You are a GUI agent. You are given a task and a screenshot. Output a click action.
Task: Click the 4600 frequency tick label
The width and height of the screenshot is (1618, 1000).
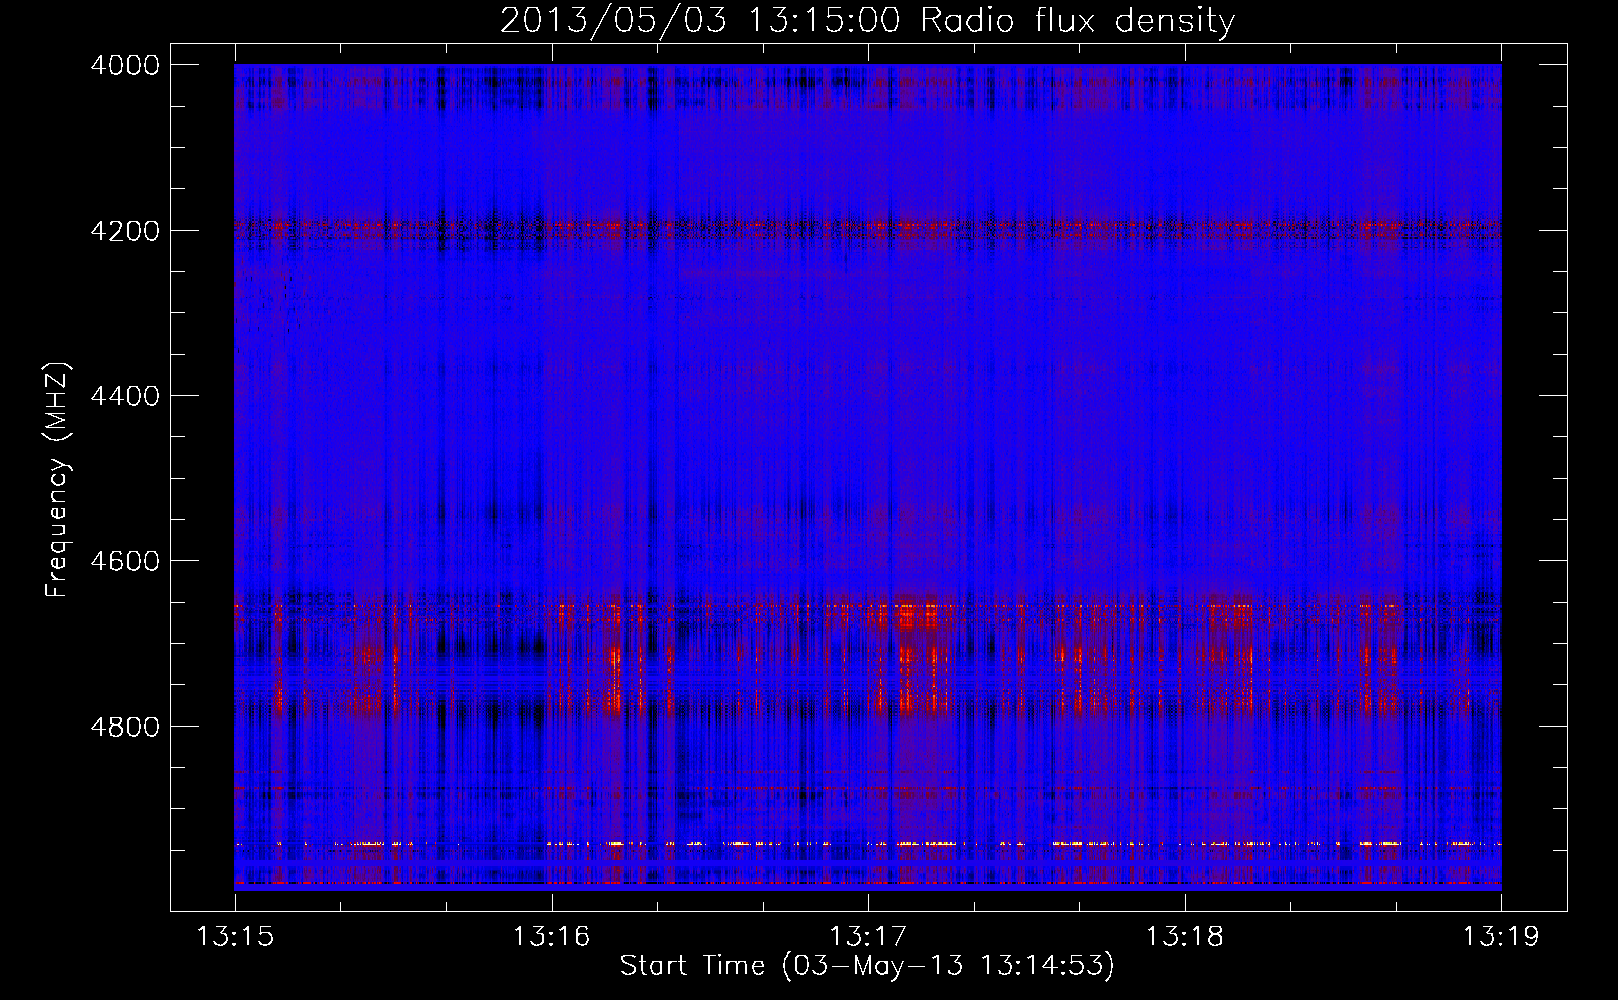[x=125, y=561]
